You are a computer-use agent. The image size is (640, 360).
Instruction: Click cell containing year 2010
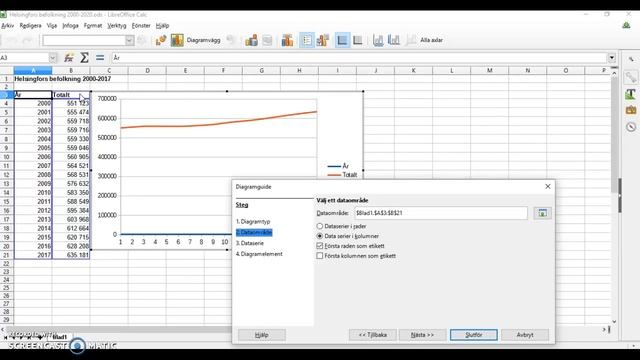click(x=33, y=193)
